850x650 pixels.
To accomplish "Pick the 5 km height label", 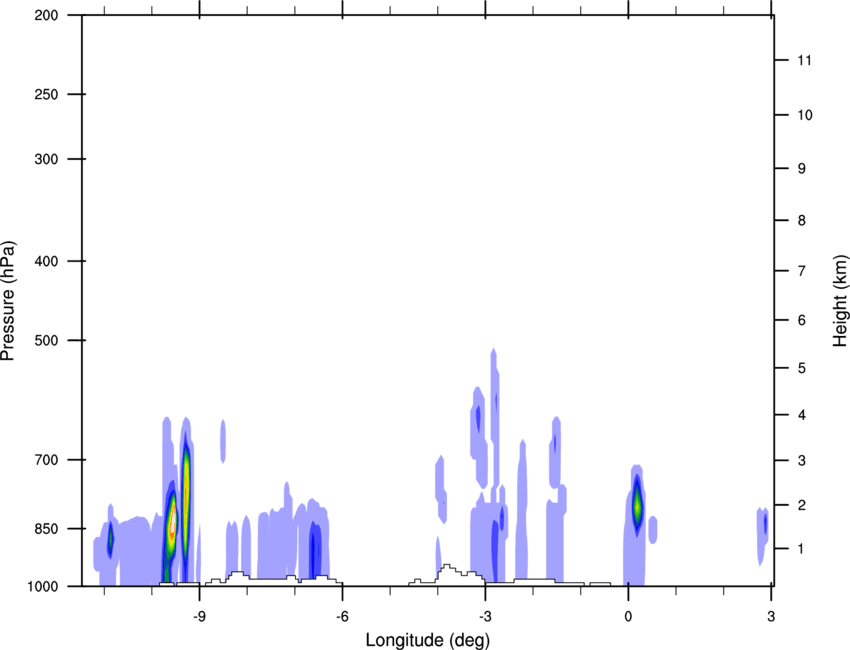I will point(802,368).
